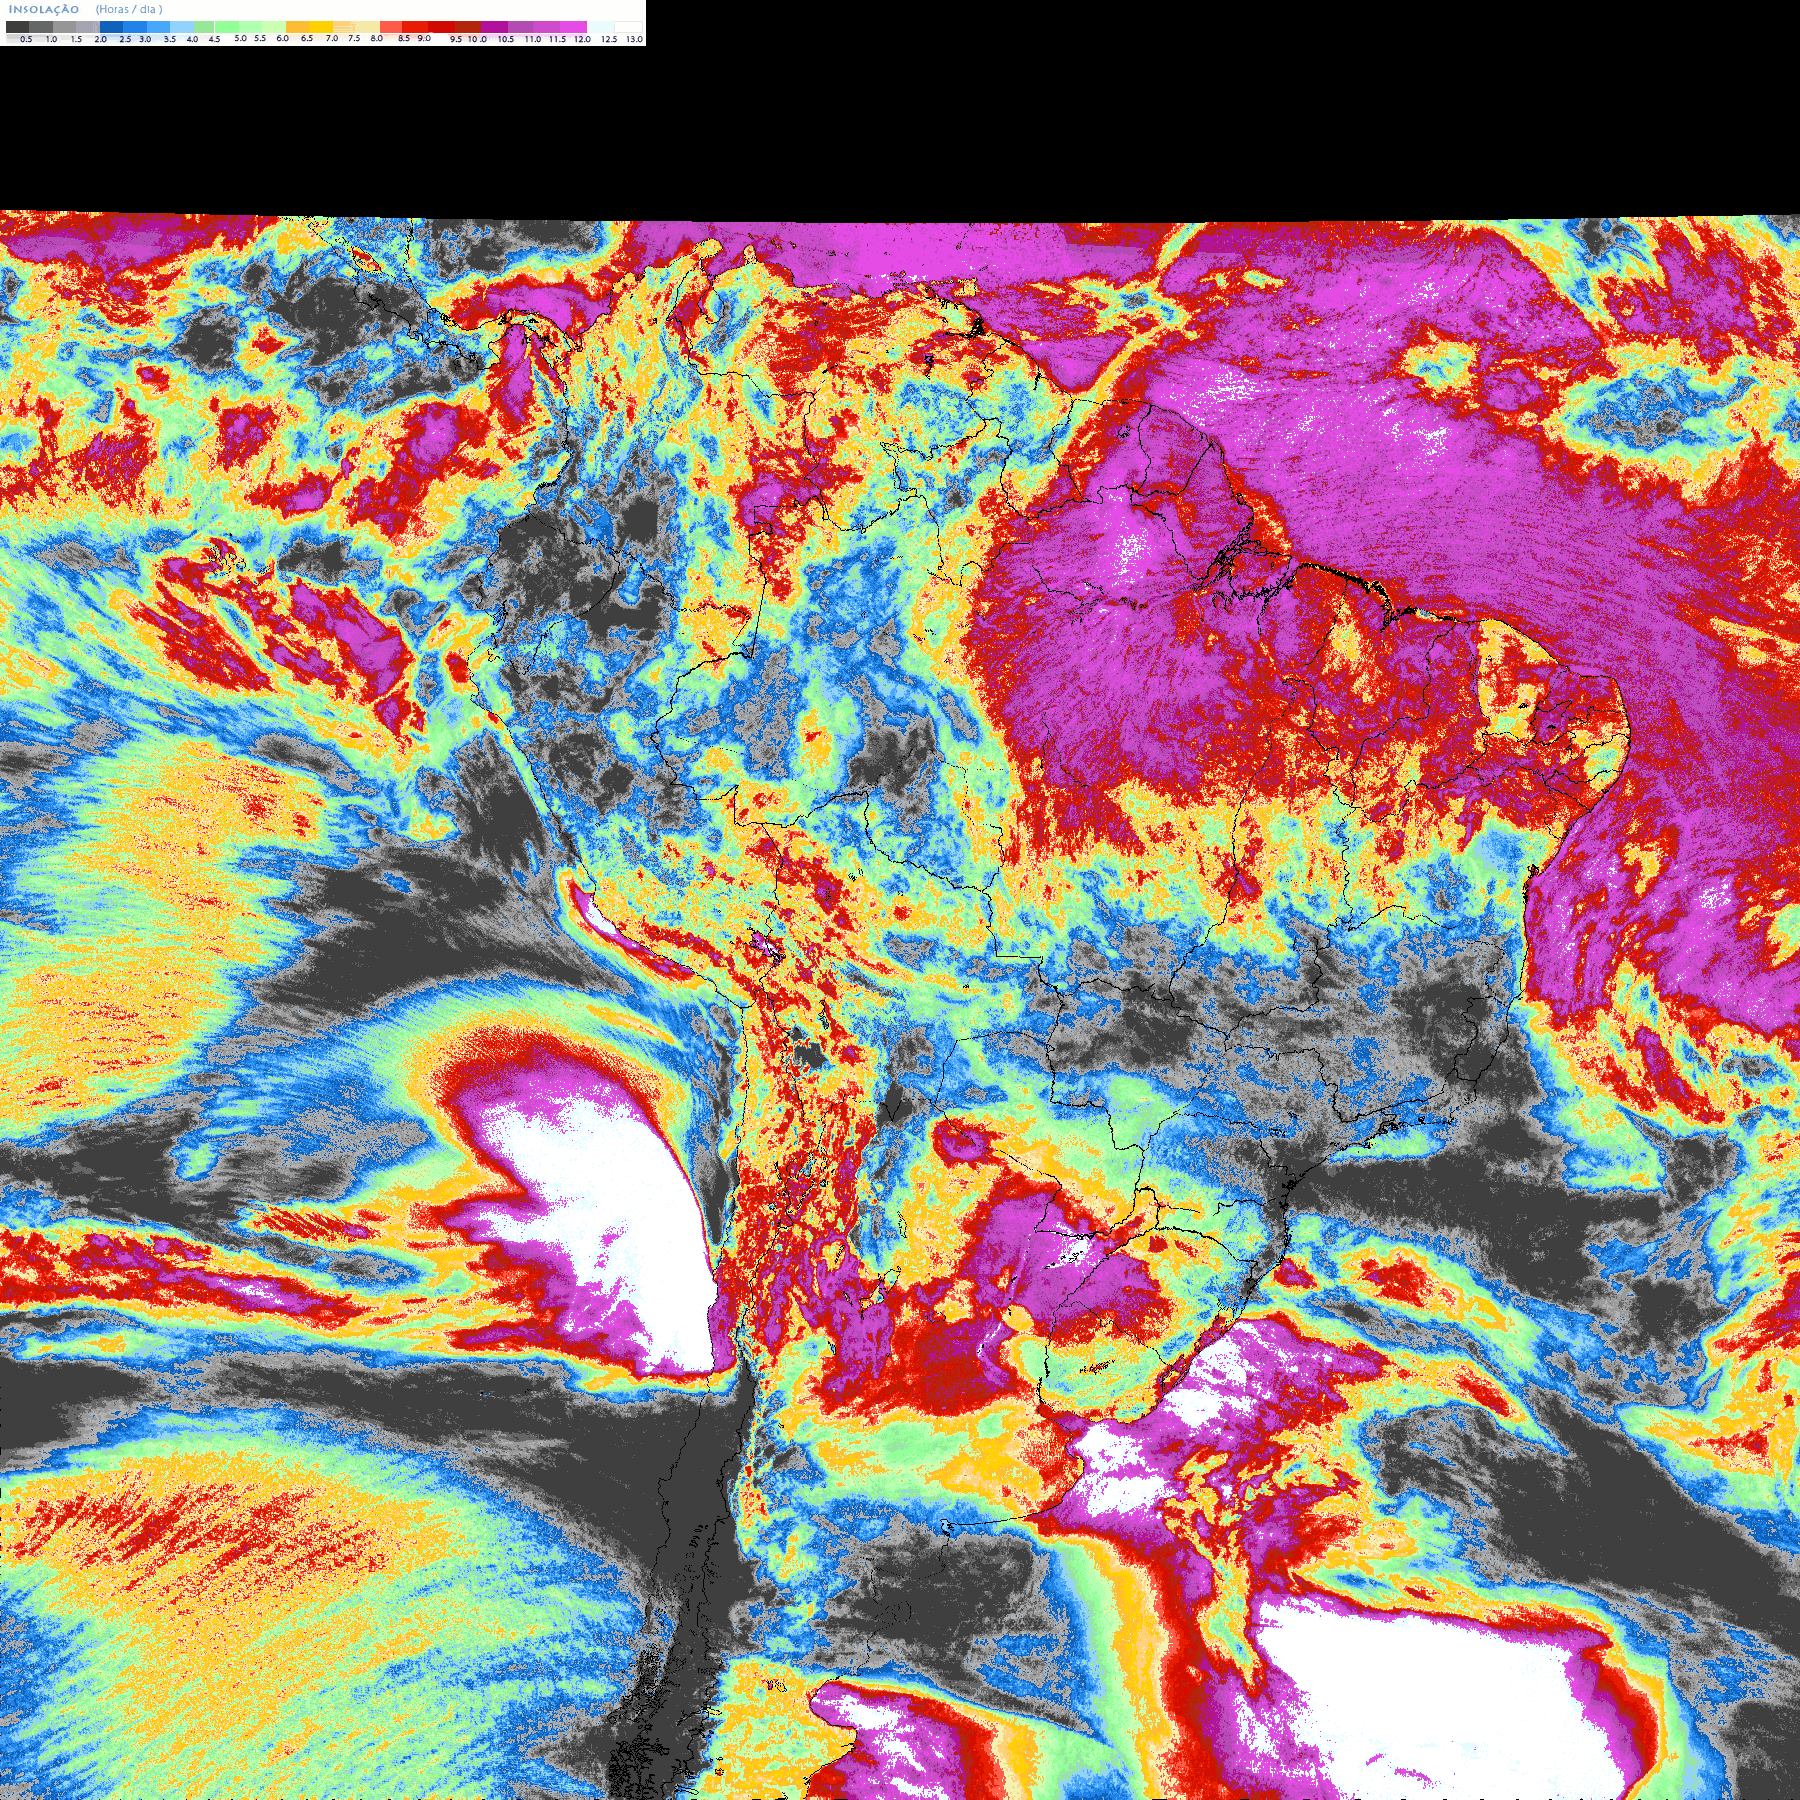1800x1800 pixels.
Task: Click the 2.5 scale label
Action: point(125,39)
